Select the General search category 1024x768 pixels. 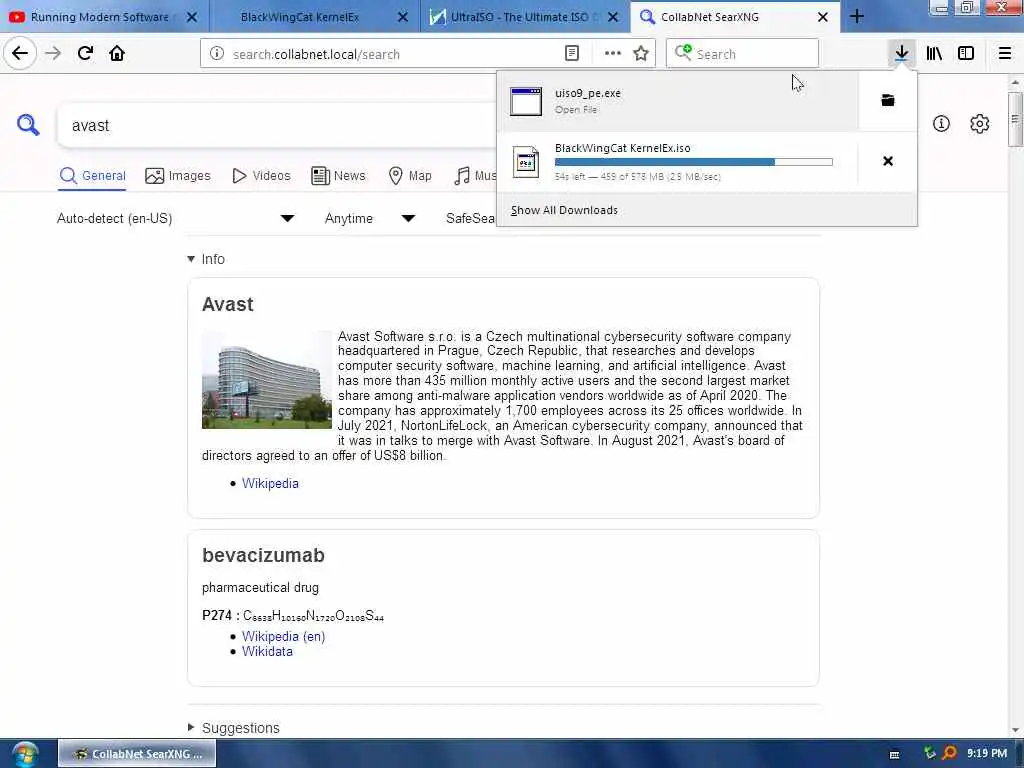(92, 175)
